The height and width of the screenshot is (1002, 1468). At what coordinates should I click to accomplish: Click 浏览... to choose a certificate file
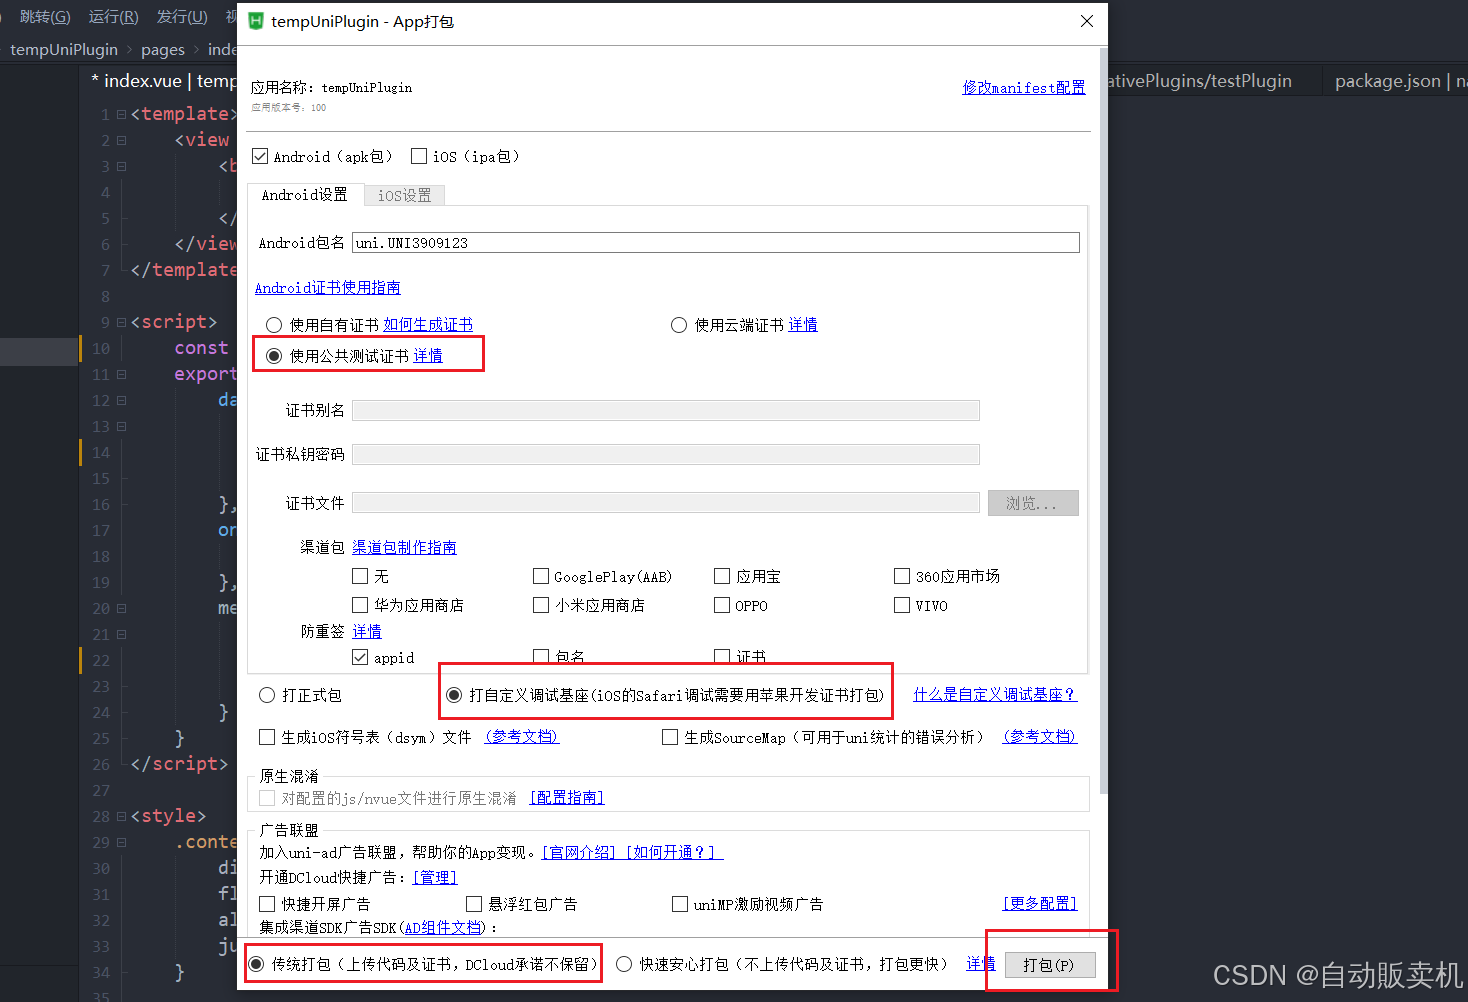[1032, 502]
